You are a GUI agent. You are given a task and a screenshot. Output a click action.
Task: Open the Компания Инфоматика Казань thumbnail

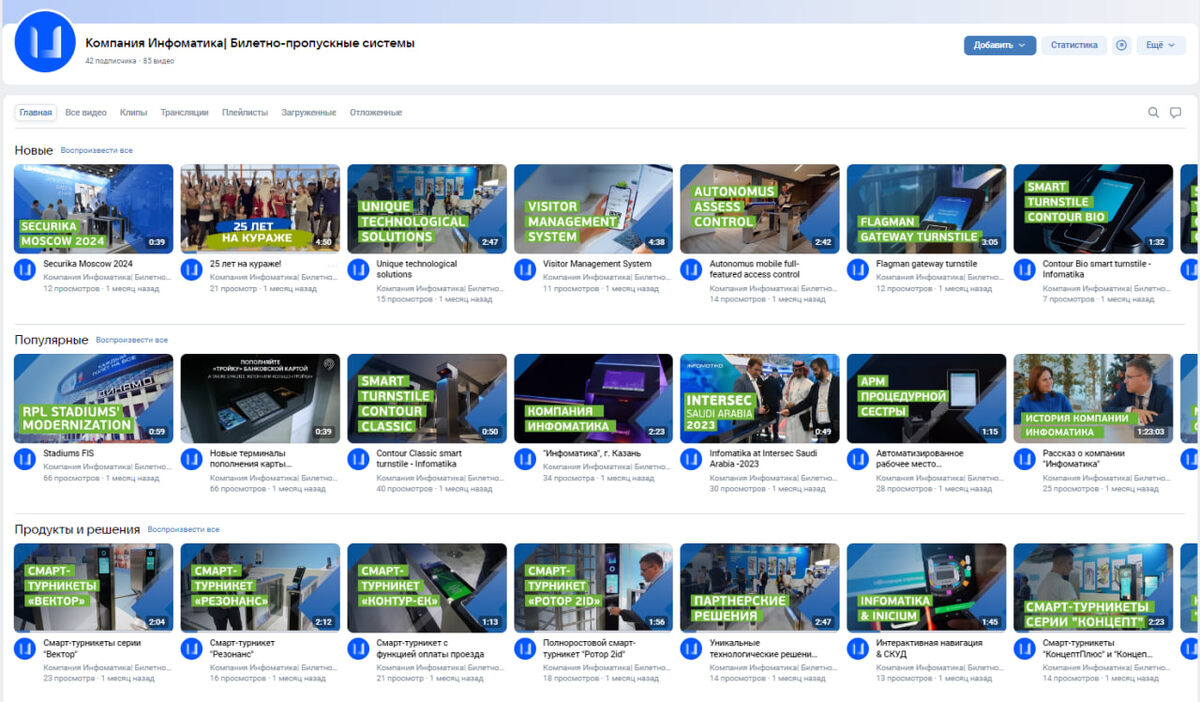(x=594, y=398)
